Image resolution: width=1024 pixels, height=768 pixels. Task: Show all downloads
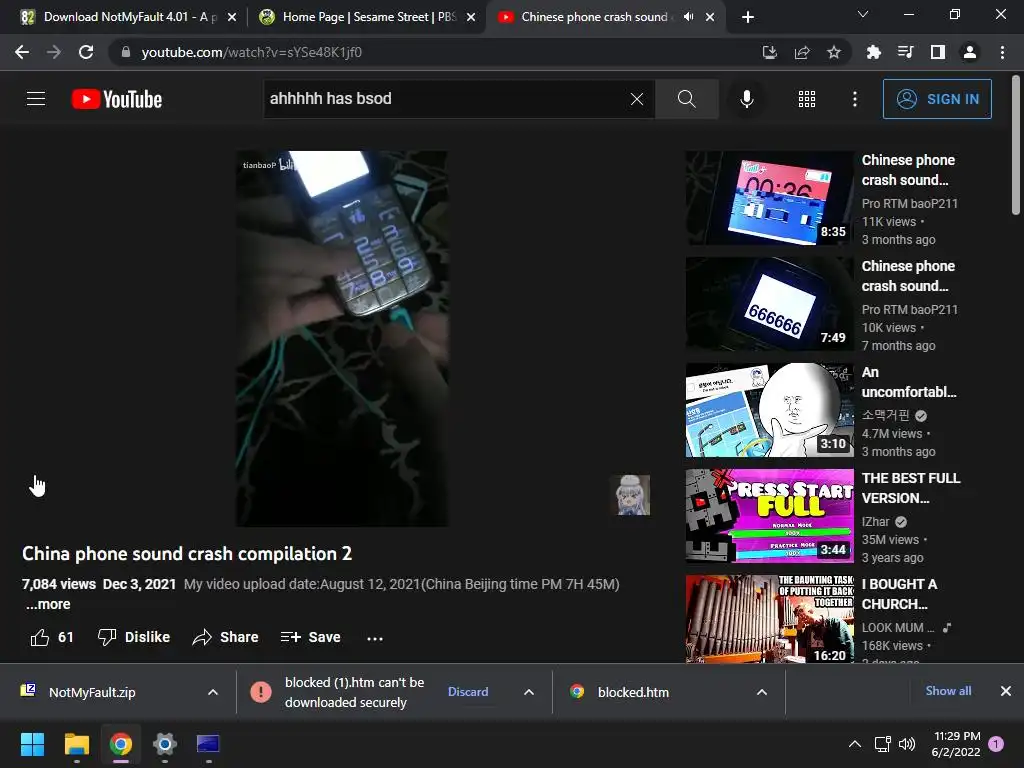point(948,691)
